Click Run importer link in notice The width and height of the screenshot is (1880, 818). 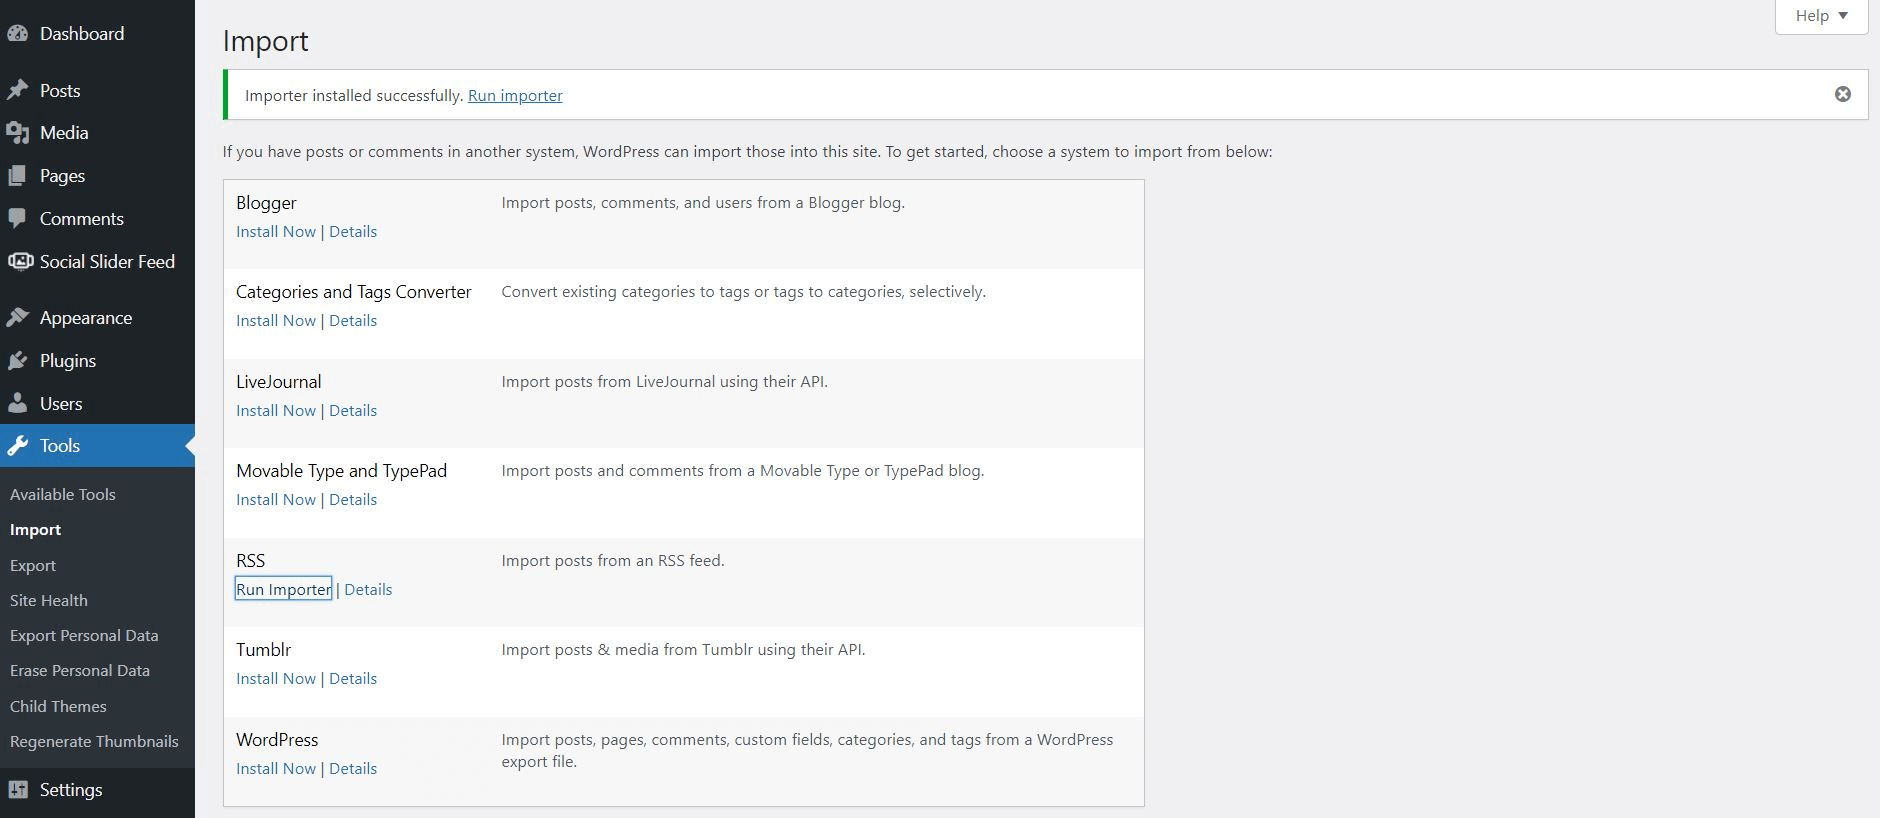[515, 96]
